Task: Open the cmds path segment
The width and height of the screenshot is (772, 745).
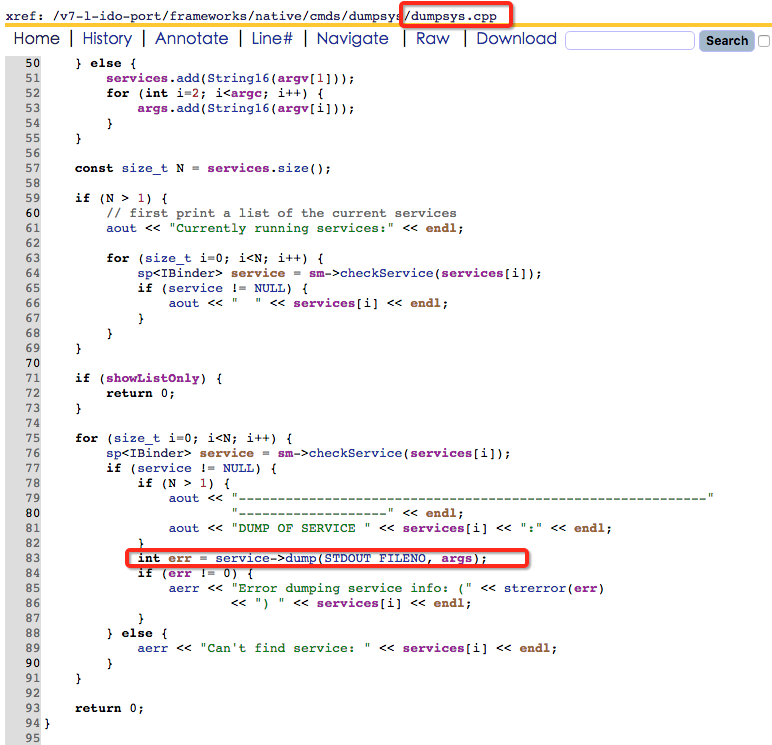Action: coord(325,16)
